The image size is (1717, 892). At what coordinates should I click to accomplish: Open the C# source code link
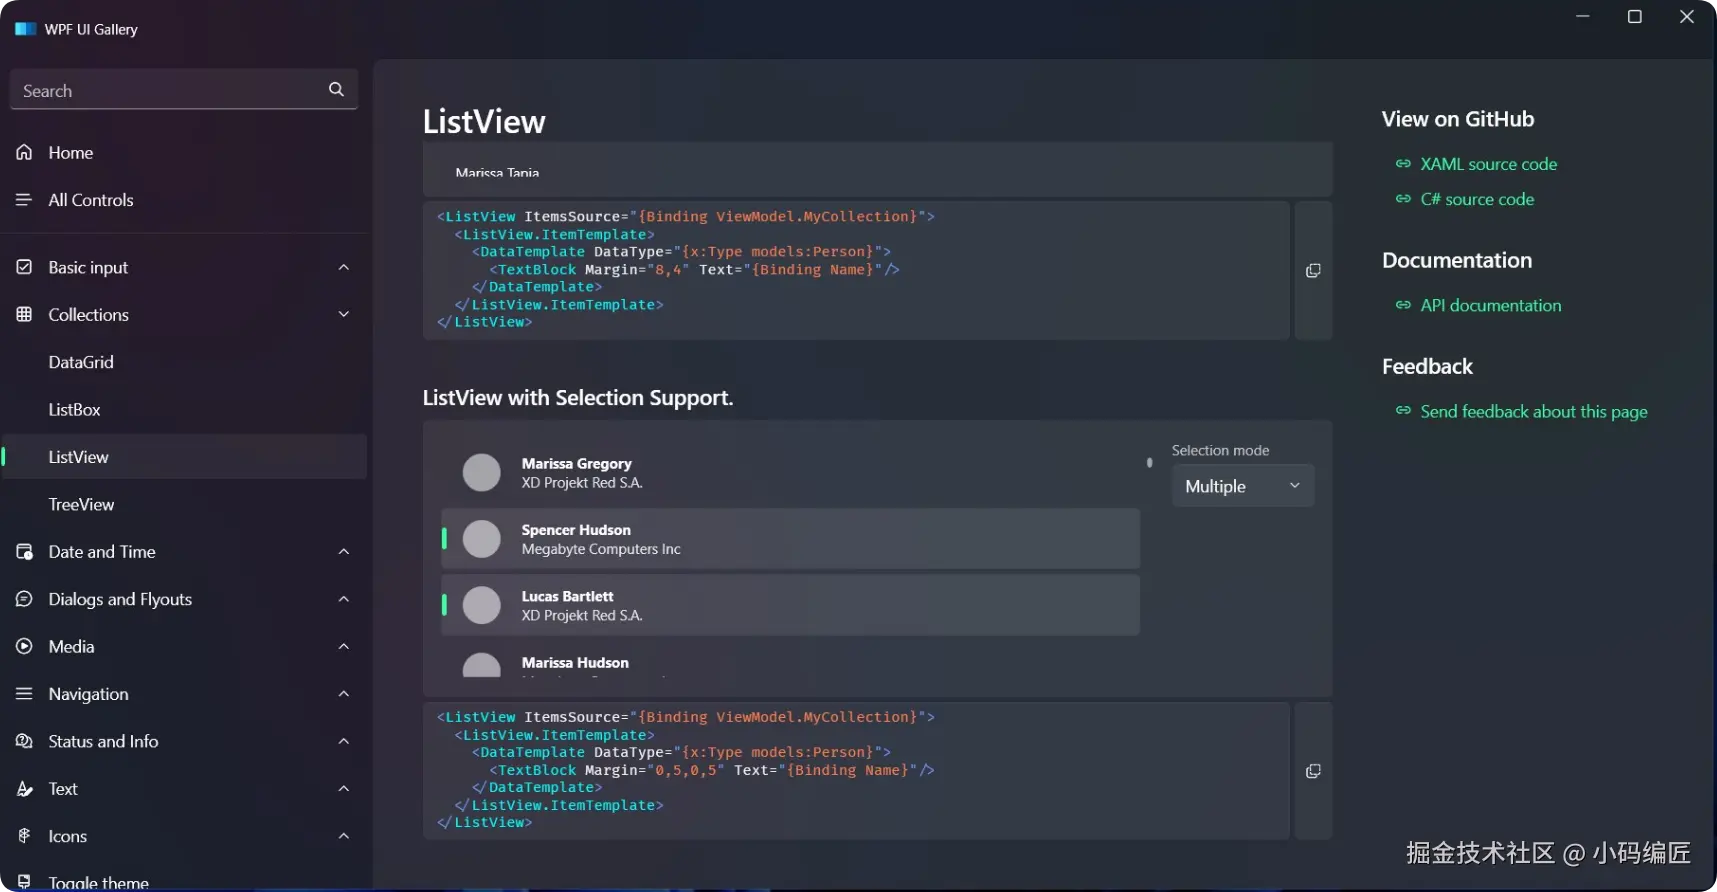pos(1477,199)
